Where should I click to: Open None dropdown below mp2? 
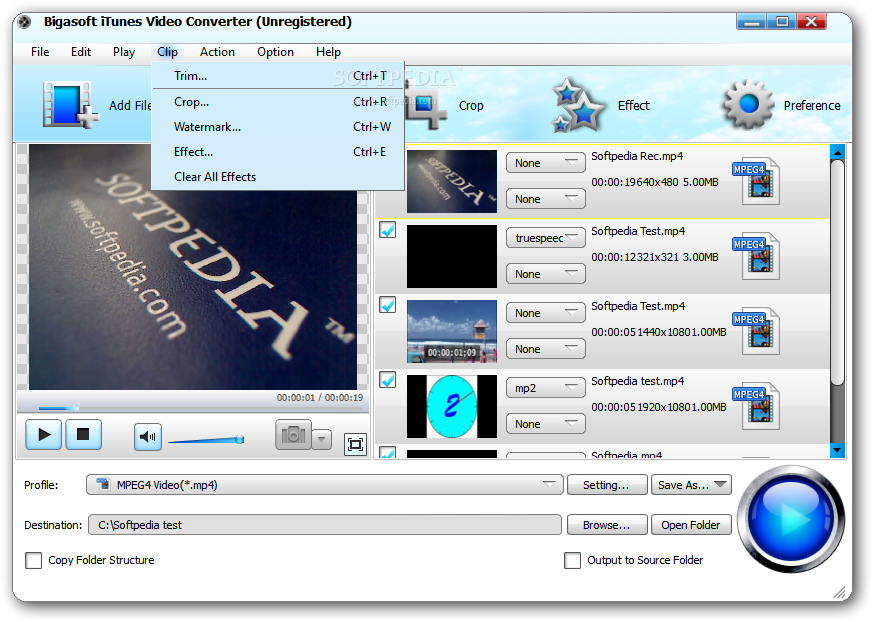pos(546,424)
